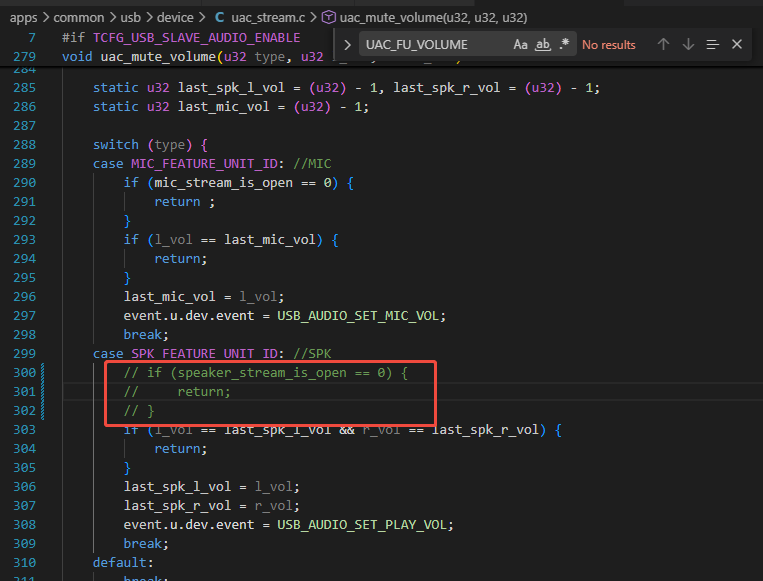
Task: Toggle Find in Selection icon
Action: pos(712,45)
